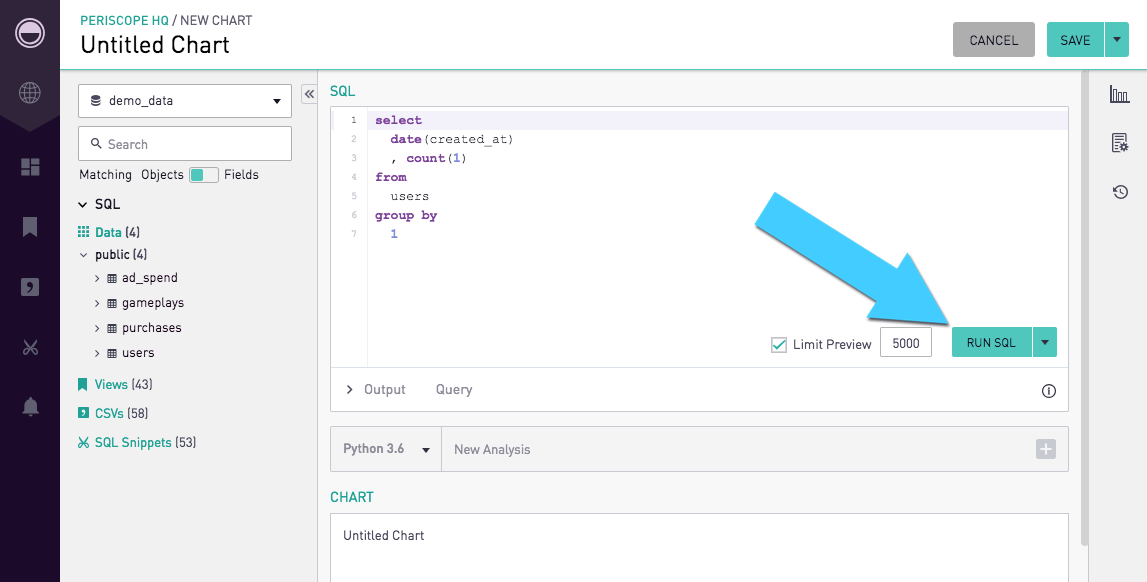This screenshot has height=582, width=1147.
Task: Click the bookmark views icon in the sidebar
Action: [30, 227]
